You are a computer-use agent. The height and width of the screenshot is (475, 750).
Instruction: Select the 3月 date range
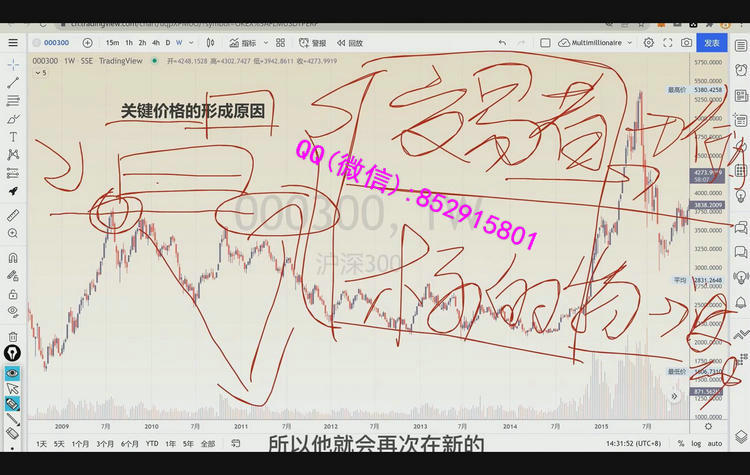(x=105, y=443)
